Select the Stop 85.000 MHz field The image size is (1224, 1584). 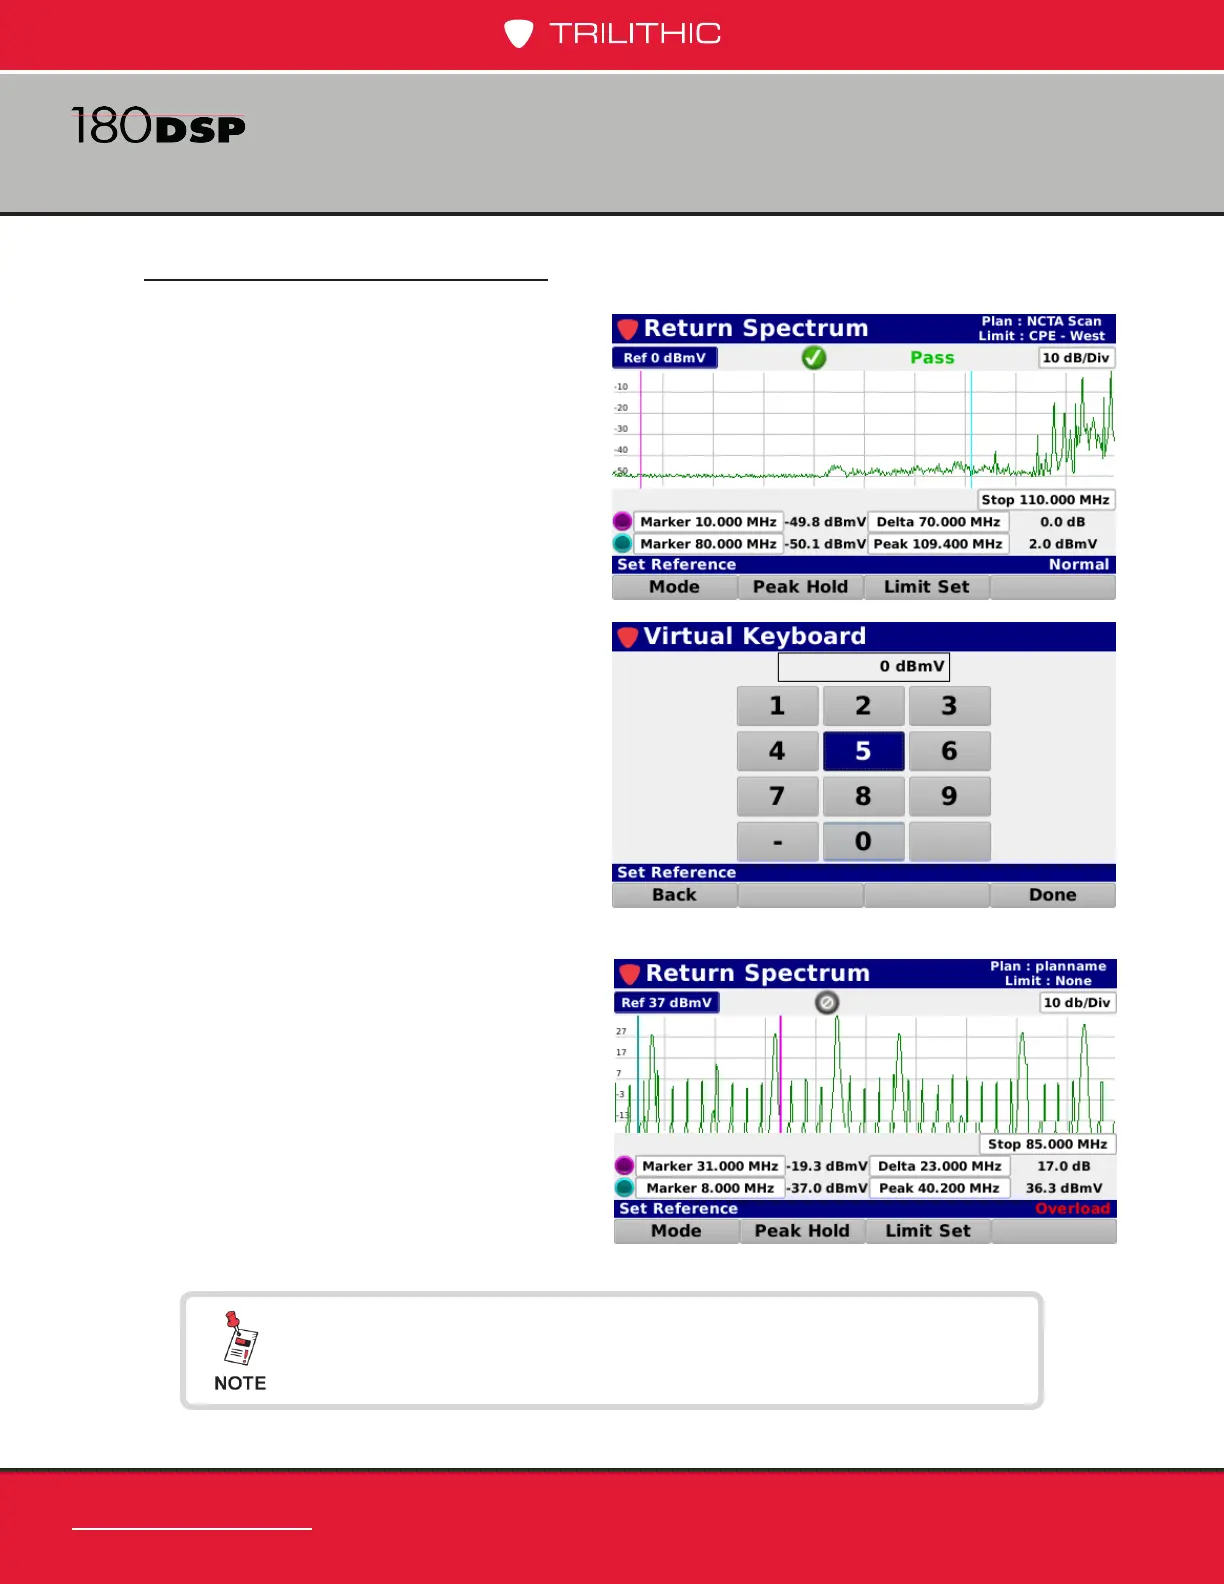1047,1143
